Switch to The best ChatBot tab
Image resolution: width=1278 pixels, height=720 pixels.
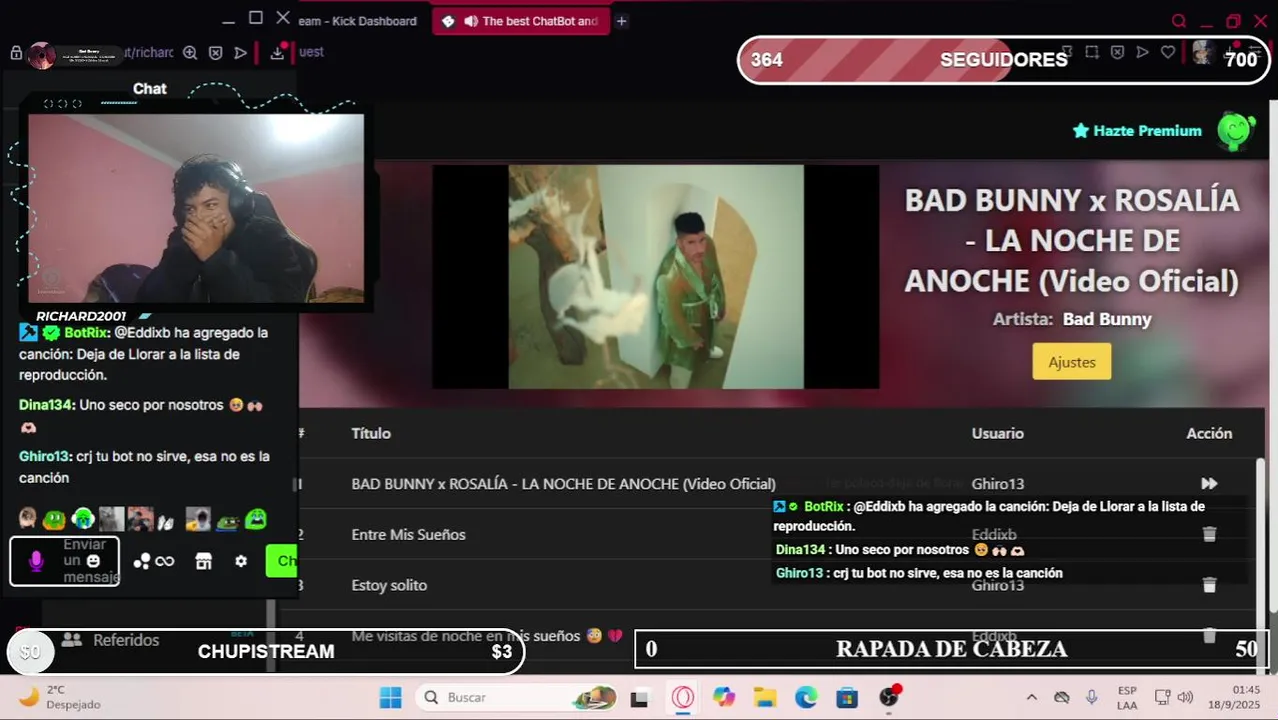[x=521, y=21]
